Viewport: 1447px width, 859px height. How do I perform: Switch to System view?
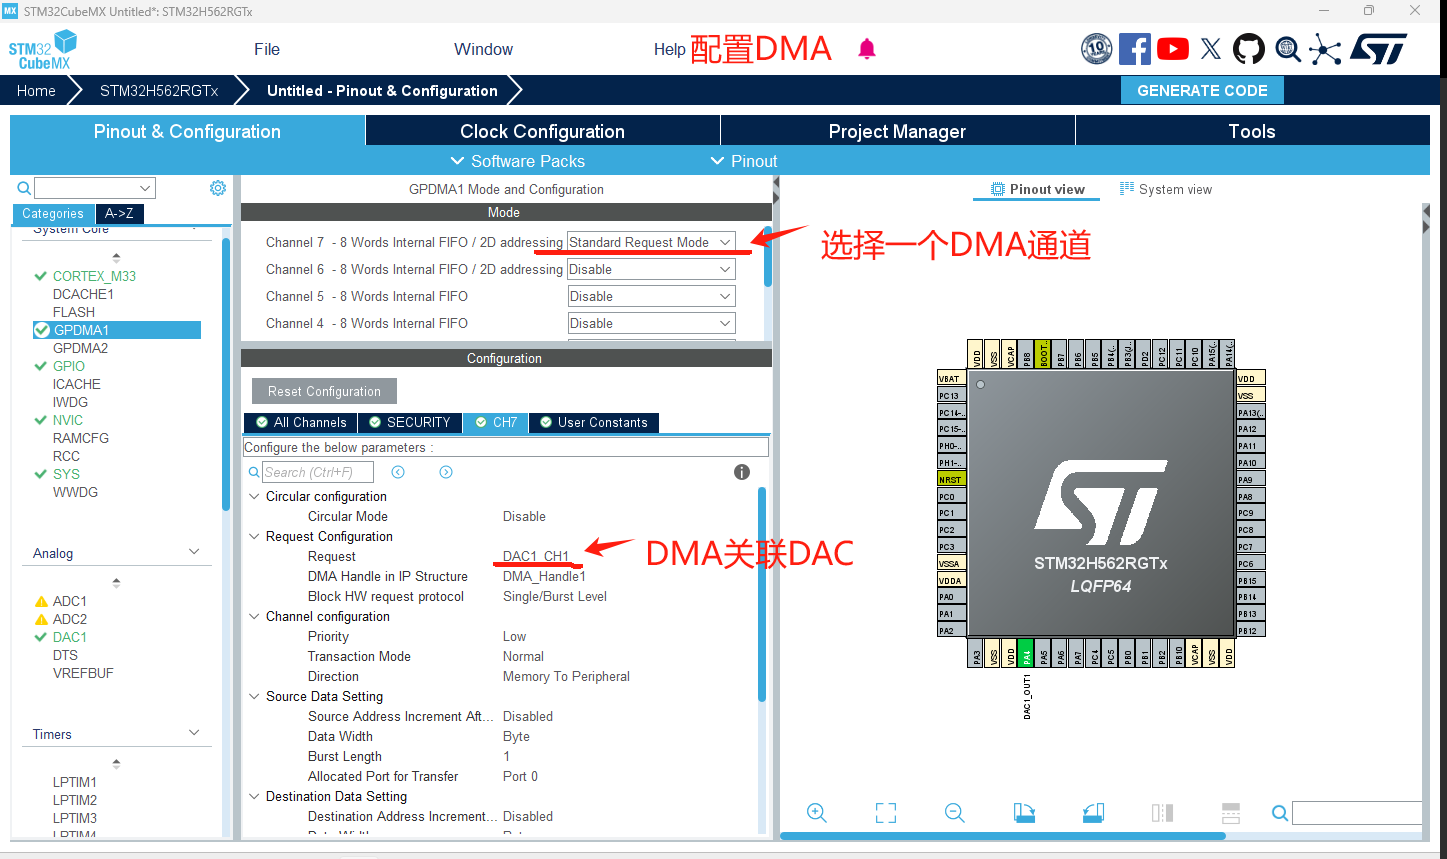click(1165, 189)
